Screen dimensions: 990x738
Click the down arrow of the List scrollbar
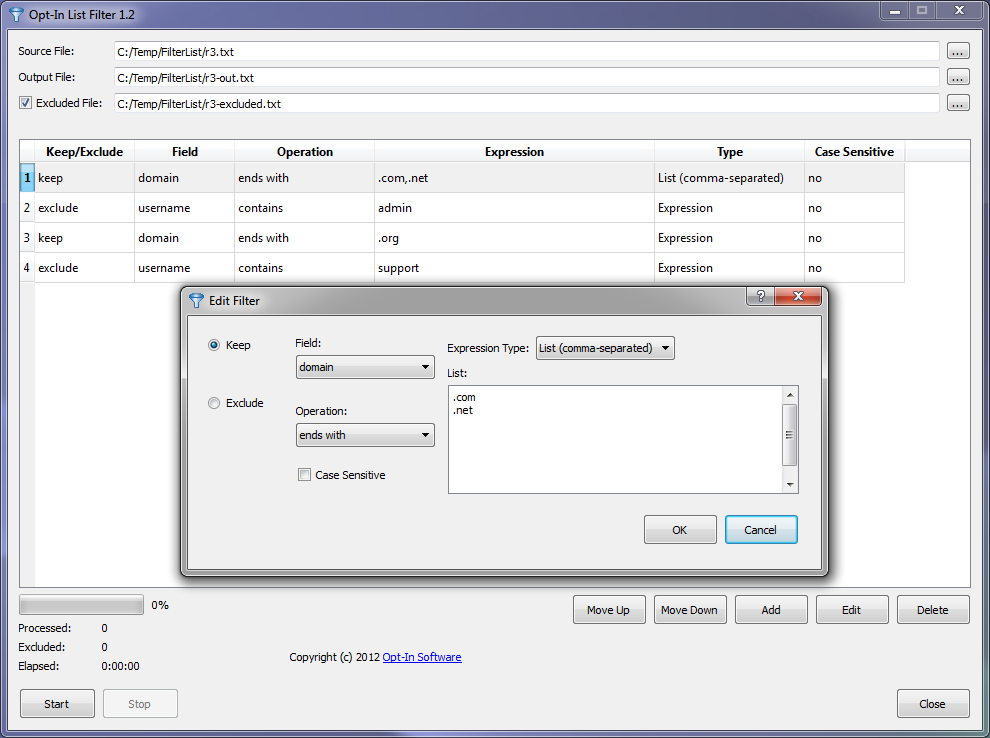pyautogui.click(x=790, y=484)
